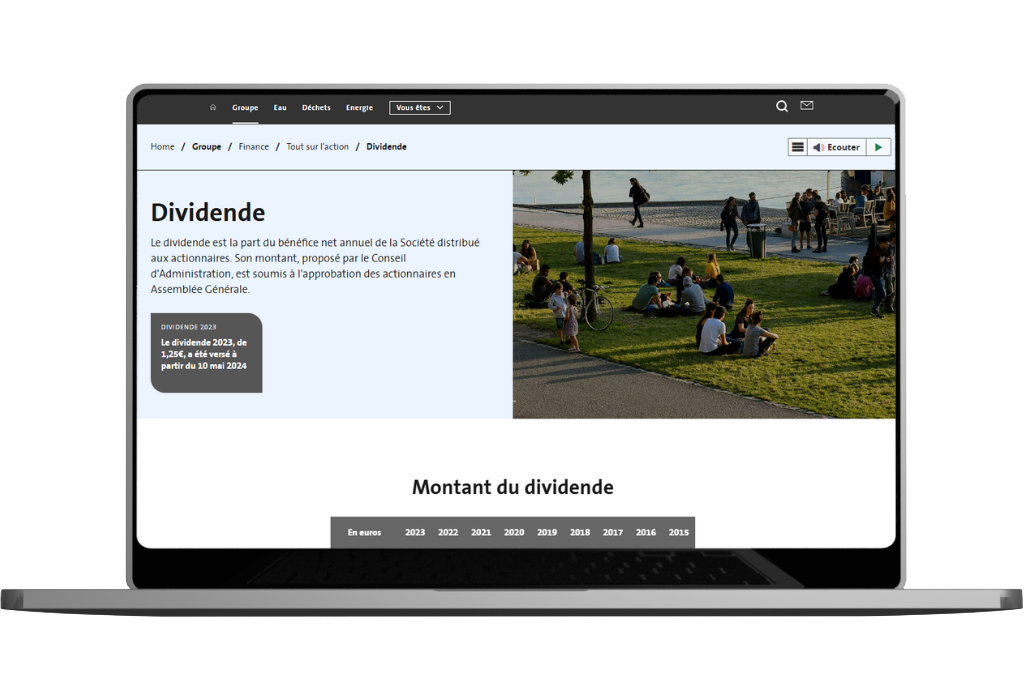Follow the Finance breadcrumb link
Screen dimensions: 1024x700
click(253, 147)
